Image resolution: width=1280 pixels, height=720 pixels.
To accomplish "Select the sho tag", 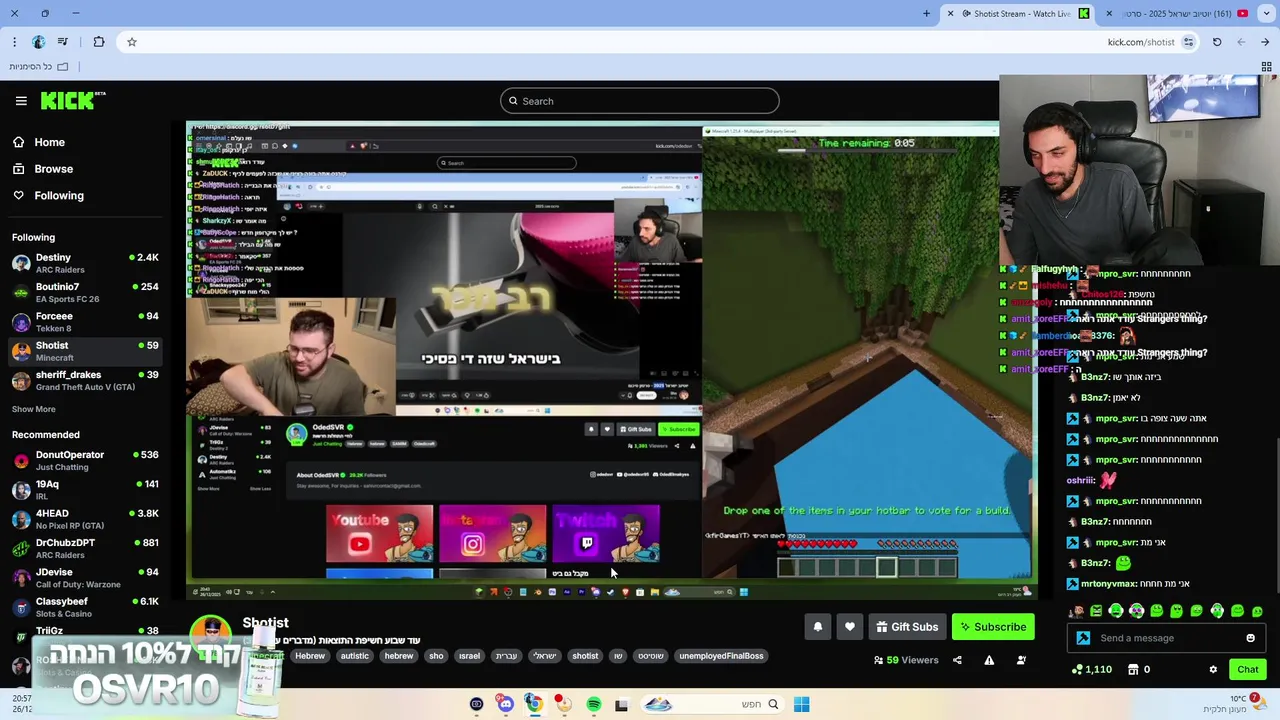I will coord(436,656).
